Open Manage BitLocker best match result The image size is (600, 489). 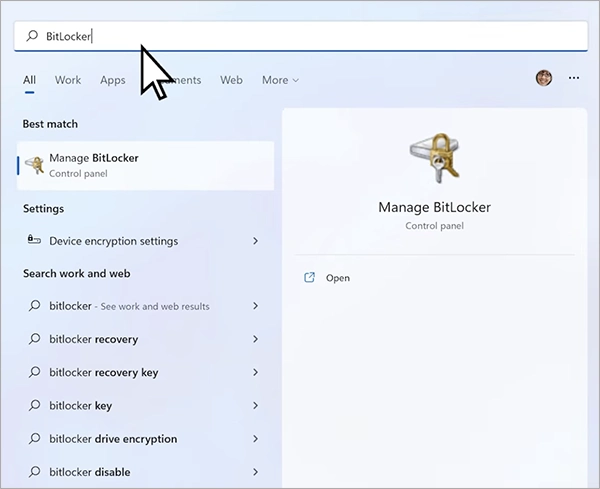pyautogui.click(x=145, y=166)
